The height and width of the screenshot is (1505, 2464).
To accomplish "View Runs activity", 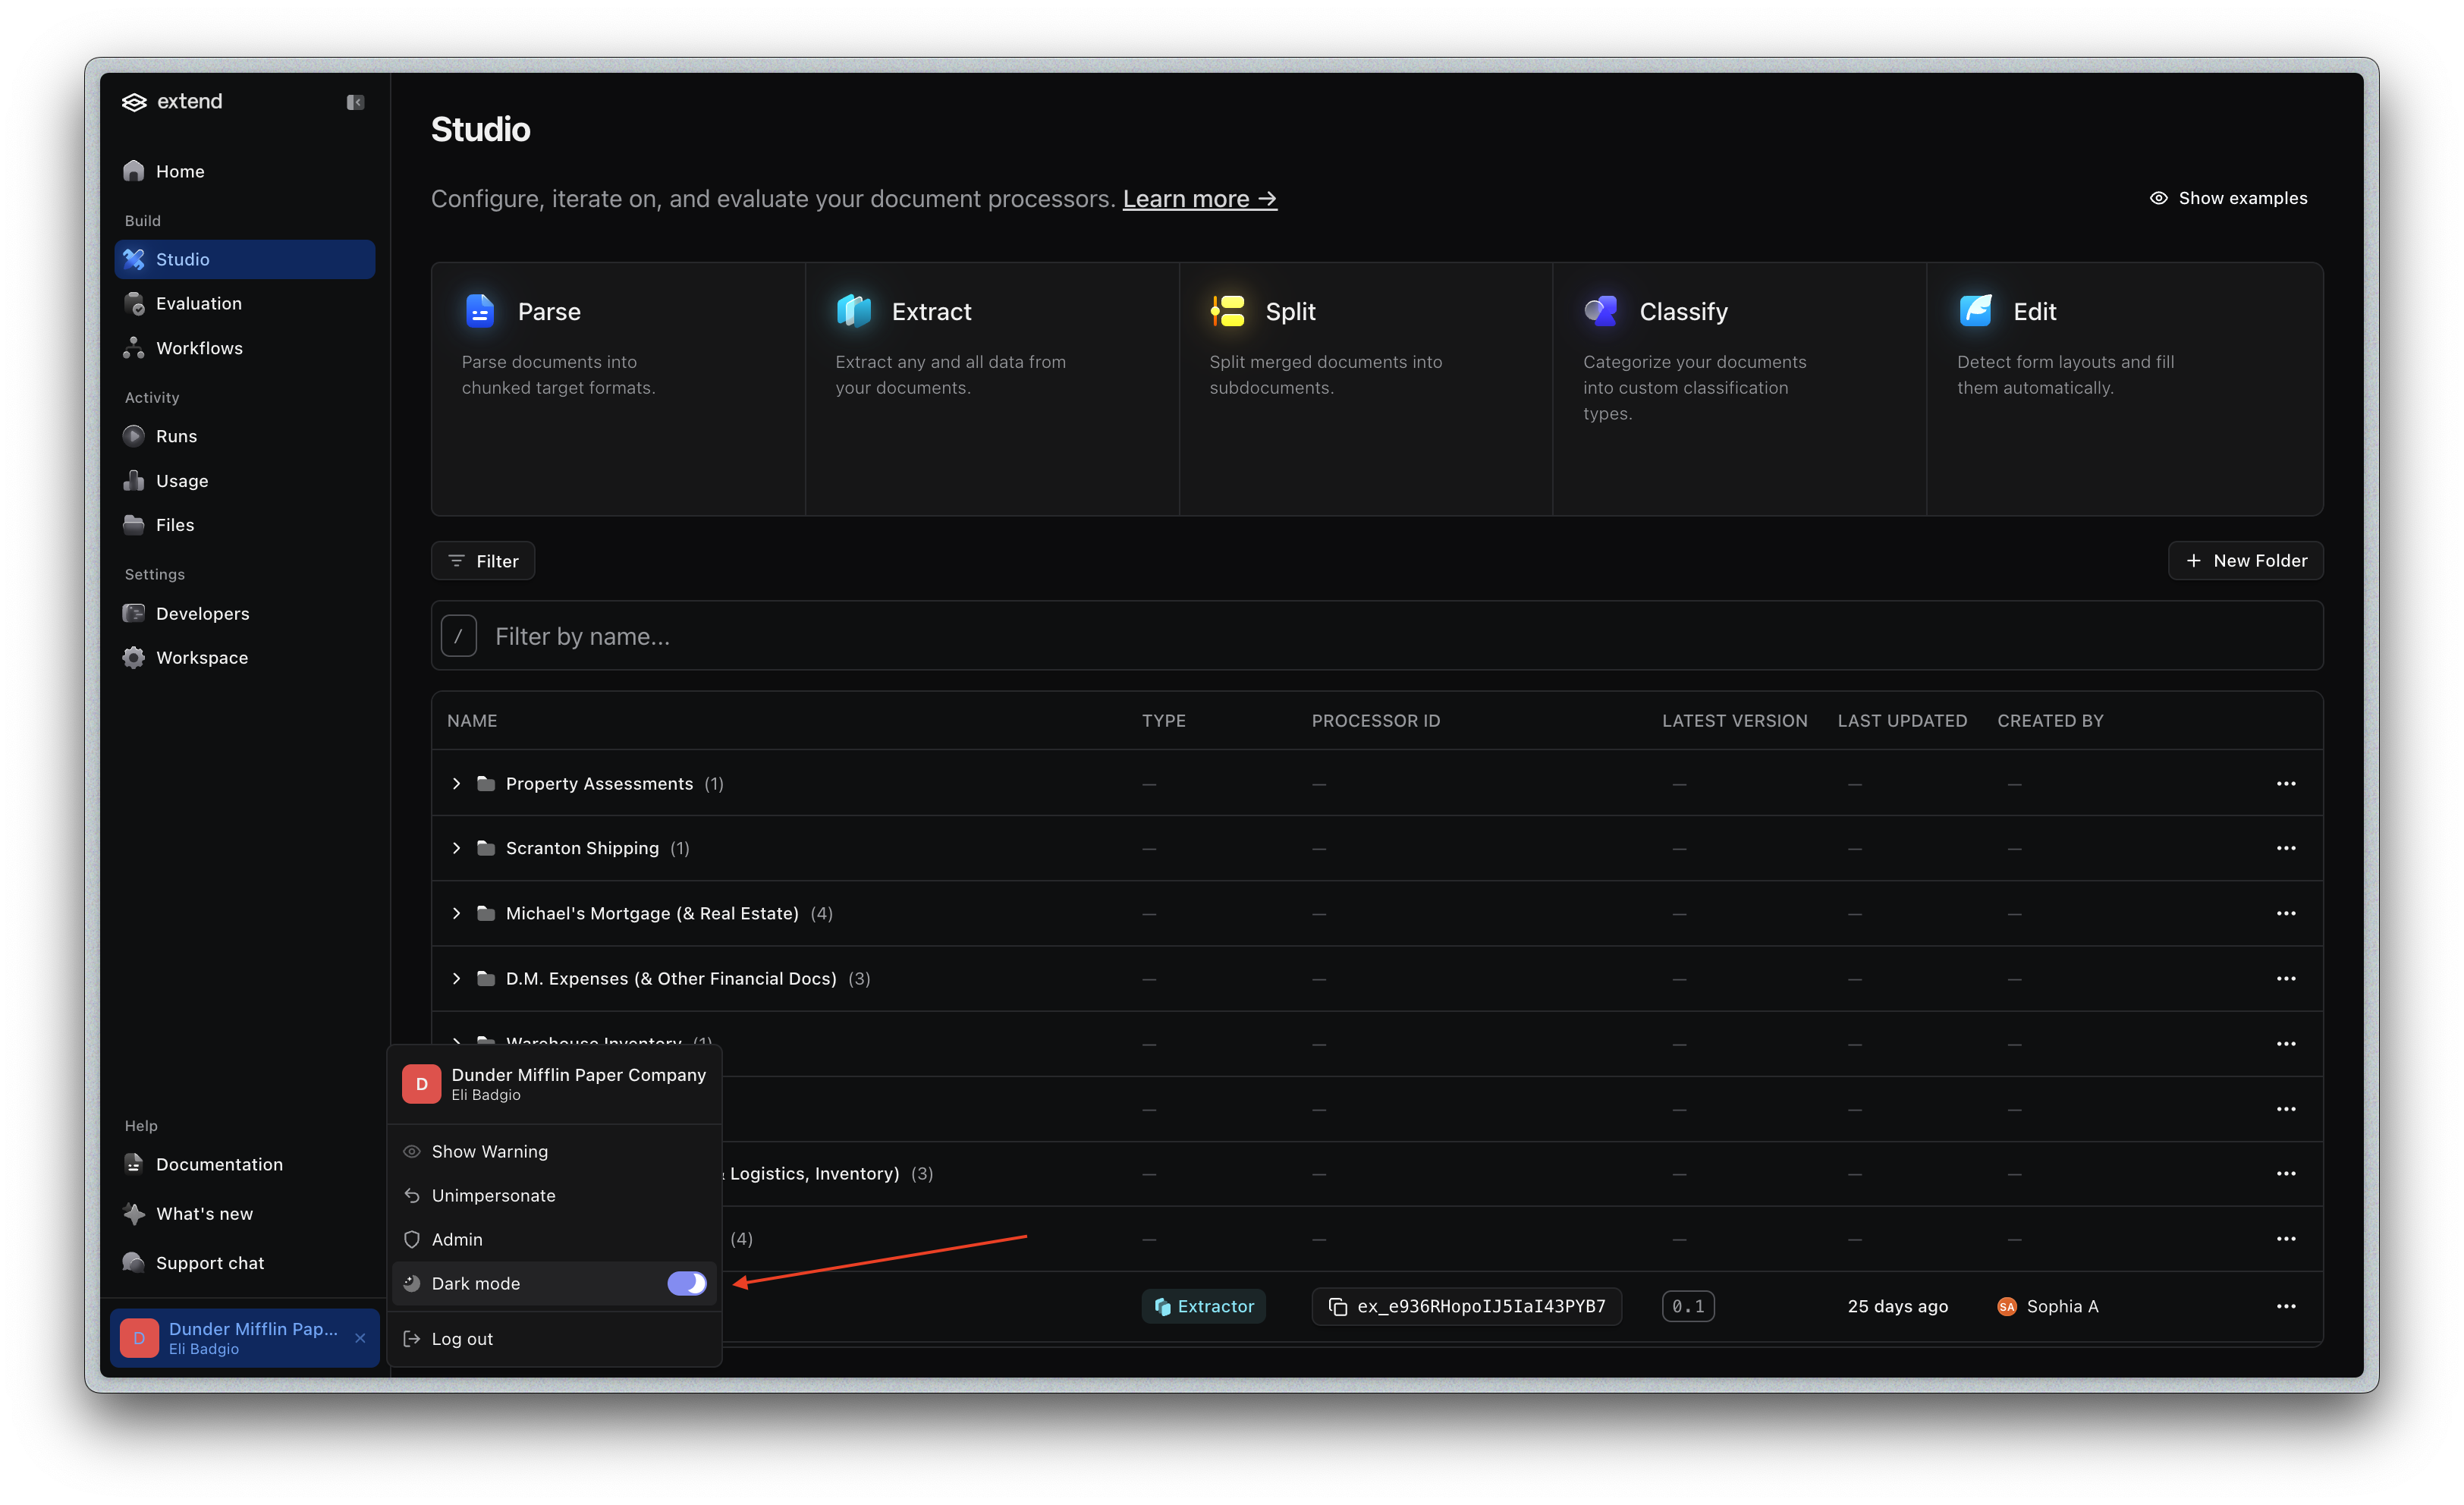I will tap(245, 436).
